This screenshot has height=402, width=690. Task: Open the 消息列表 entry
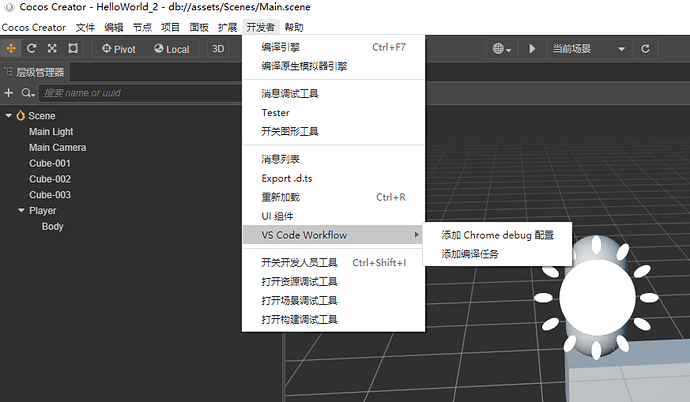334,159
